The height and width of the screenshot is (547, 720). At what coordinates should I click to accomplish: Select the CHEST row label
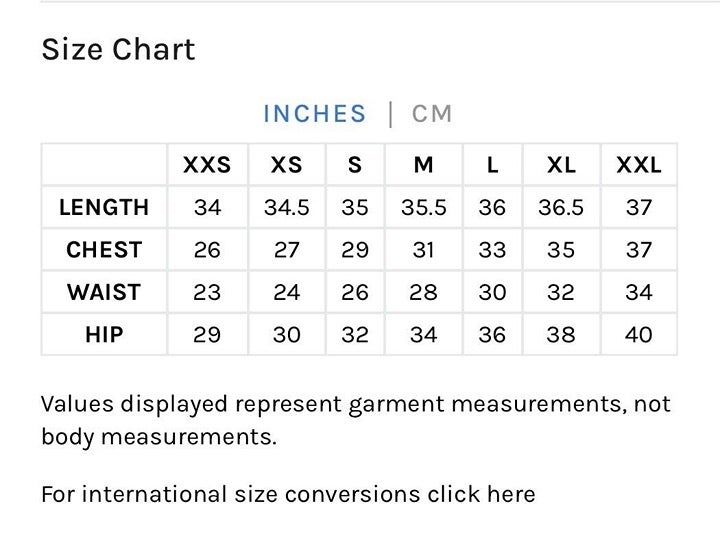[104, 250]
